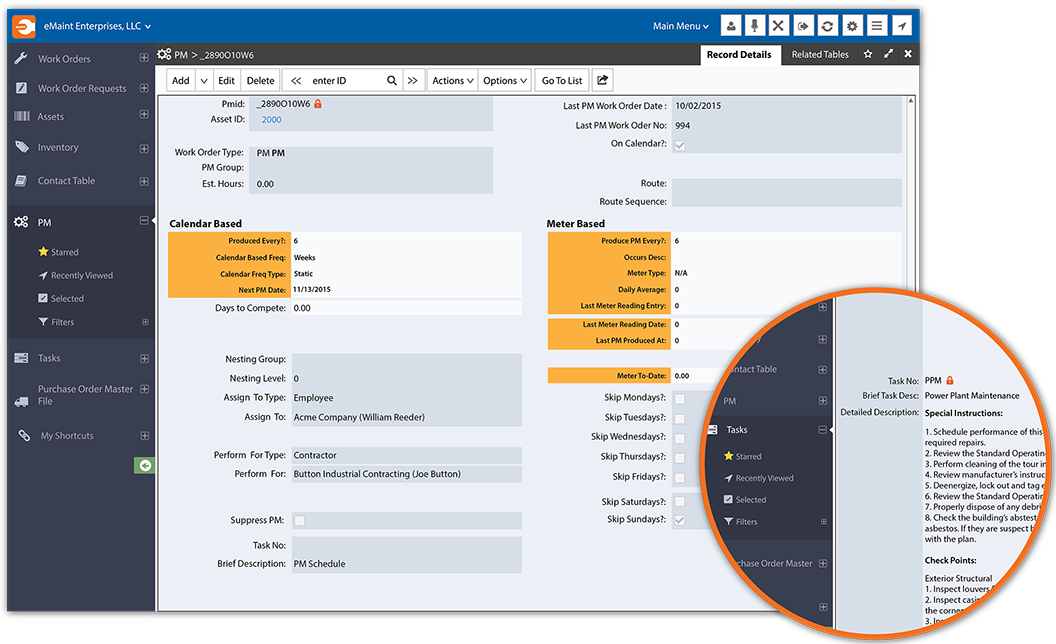Collapse the PM section minus icon

144,220
